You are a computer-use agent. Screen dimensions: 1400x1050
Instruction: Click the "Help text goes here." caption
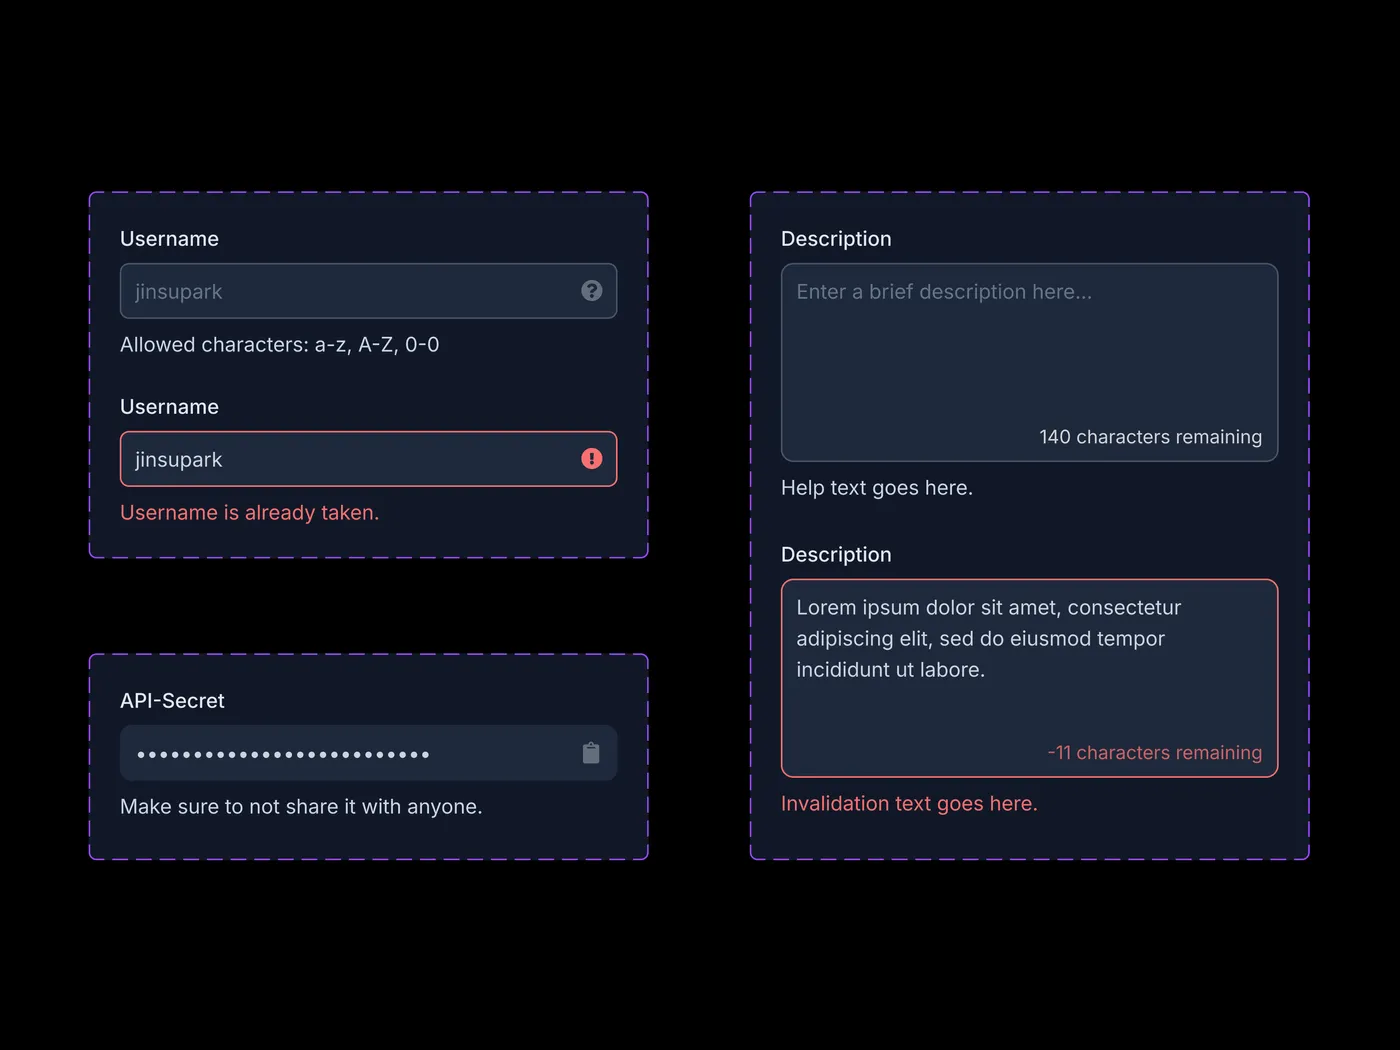(x=876, y=488)
